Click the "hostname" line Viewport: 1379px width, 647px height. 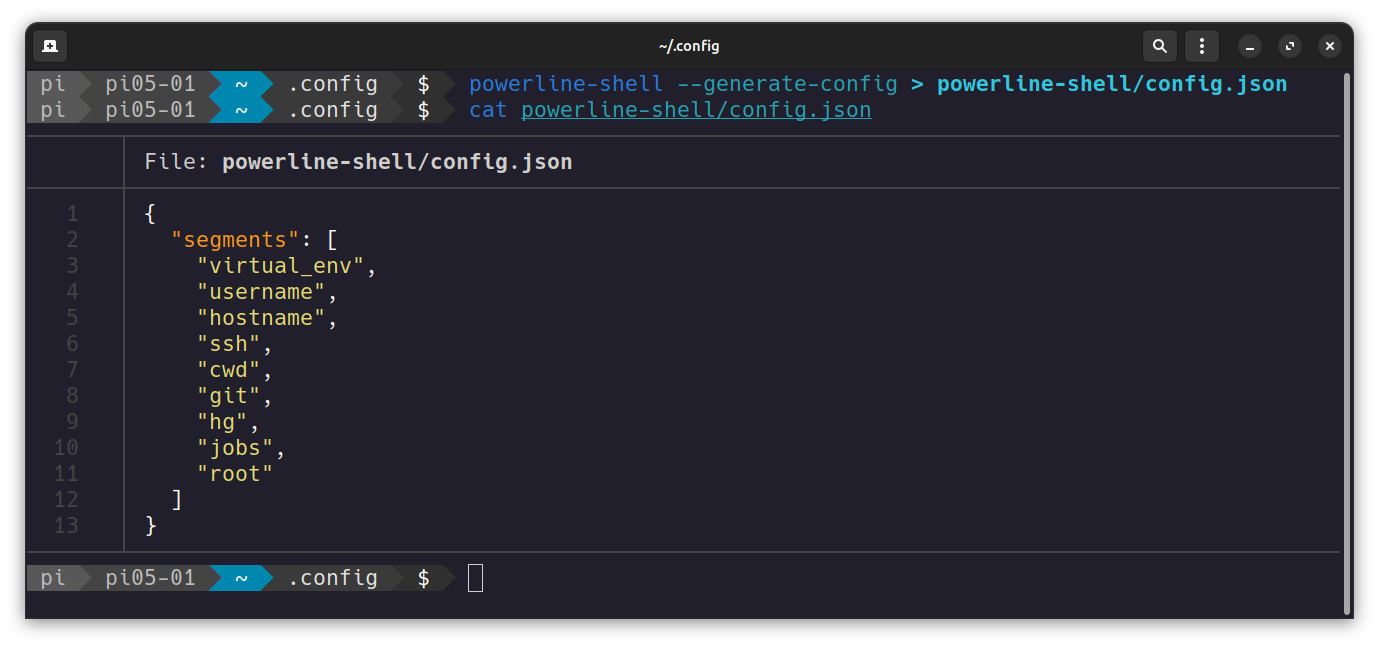pos(267,318)
